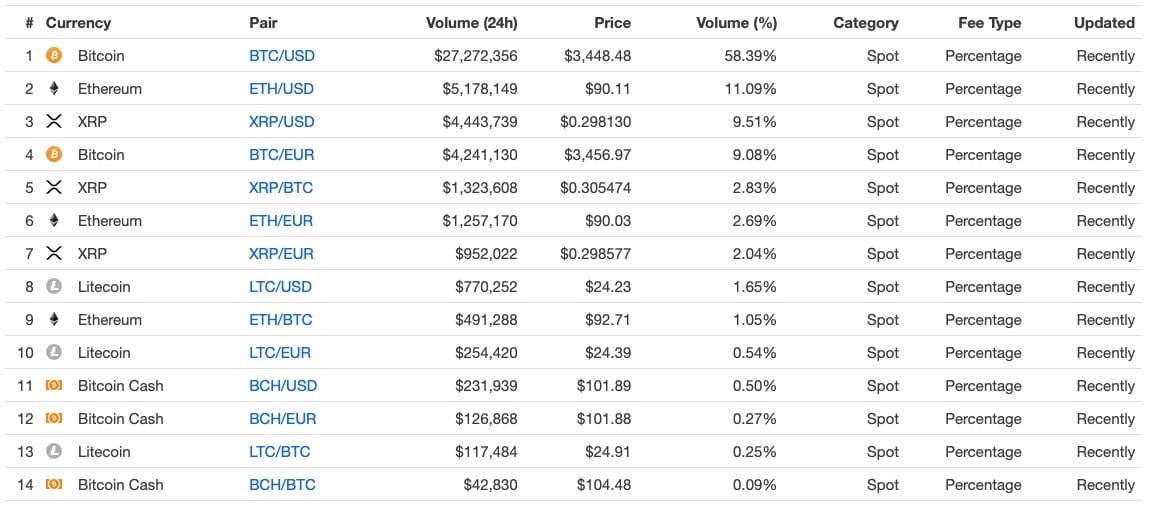Sort by Updated column header
Image resolution: width=1151 pixels, height=507 pixels.
coord(1104,23)
